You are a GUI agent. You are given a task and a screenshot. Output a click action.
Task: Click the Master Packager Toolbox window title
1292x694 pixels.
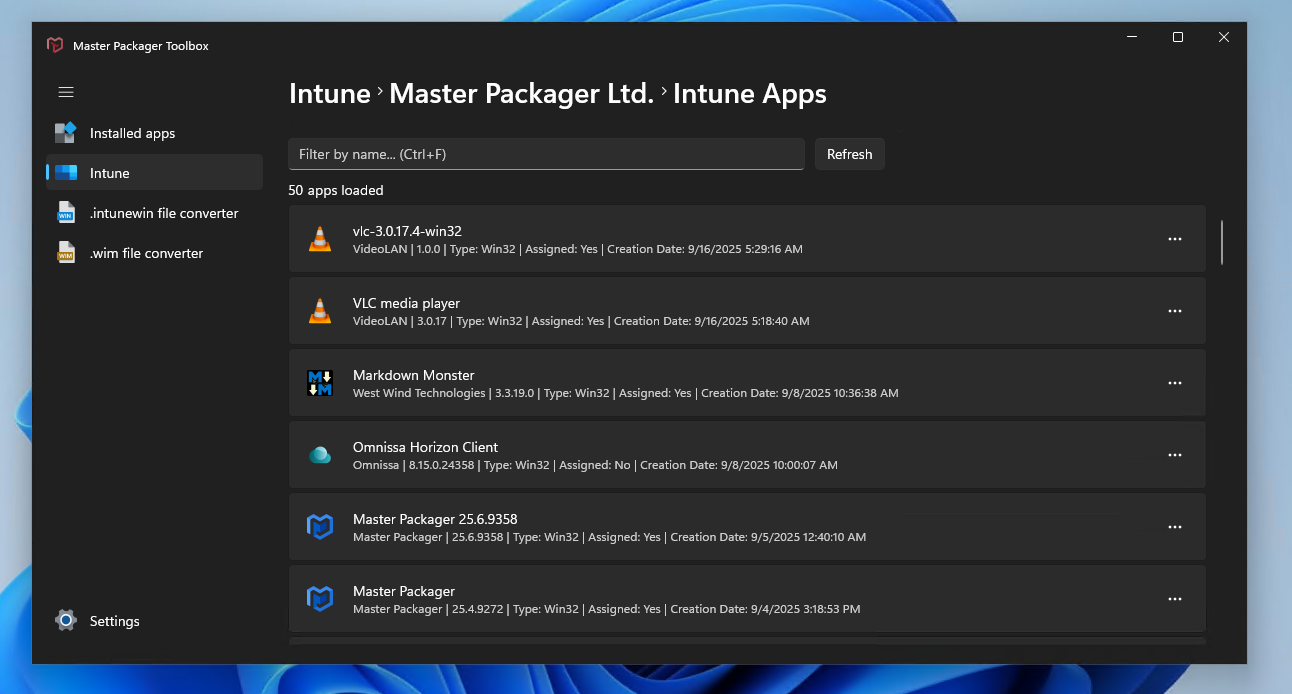tap(141, 46)
